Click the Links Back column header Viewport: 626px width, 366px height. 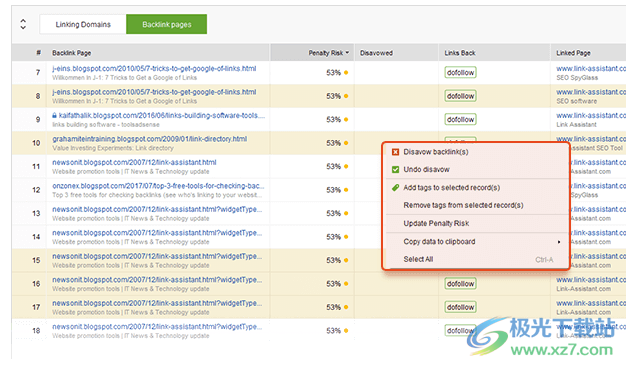point(460,53)
